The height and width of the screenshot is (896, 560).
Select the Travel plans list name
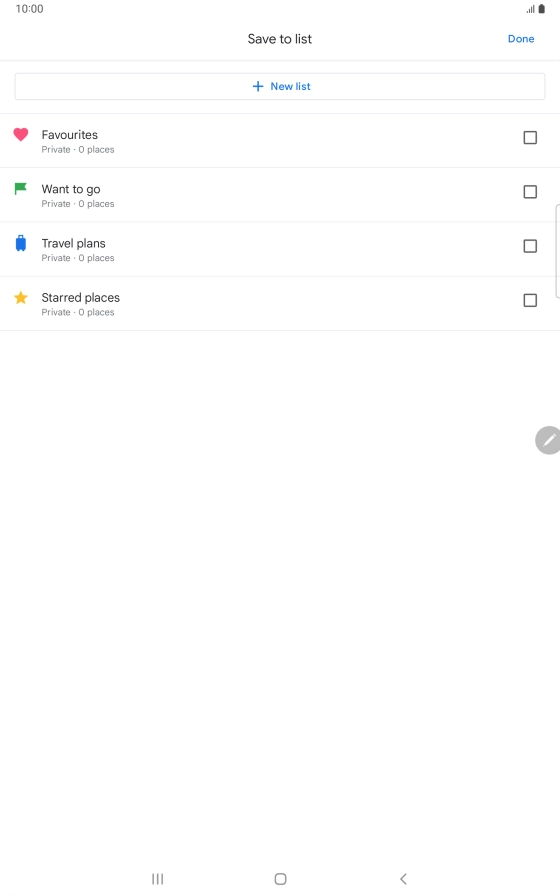point(74,243)
